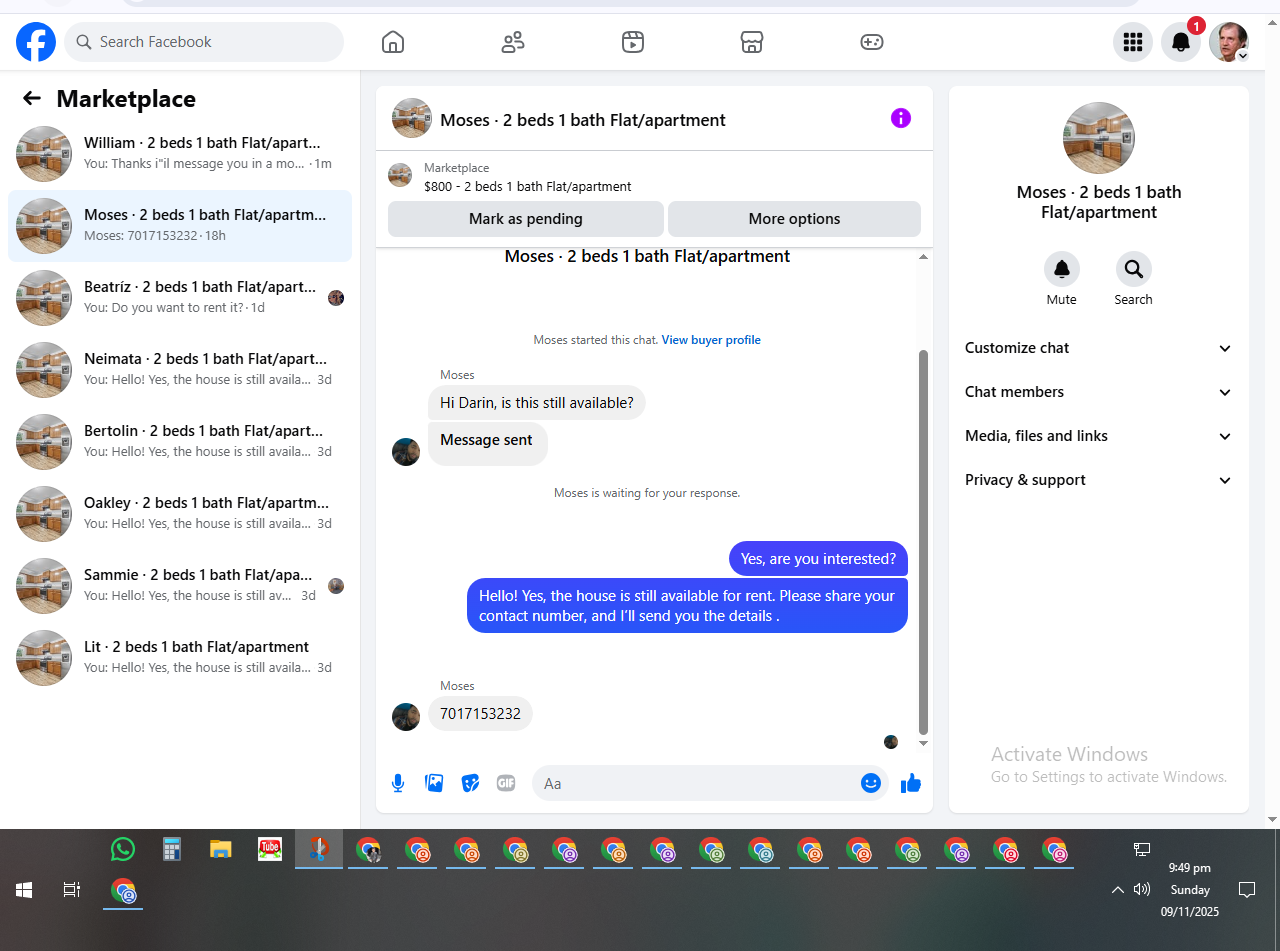The width and height of the screenshot is (1280, 951).
Task: Focus the Search Facebook field
Action: [204, 42]
